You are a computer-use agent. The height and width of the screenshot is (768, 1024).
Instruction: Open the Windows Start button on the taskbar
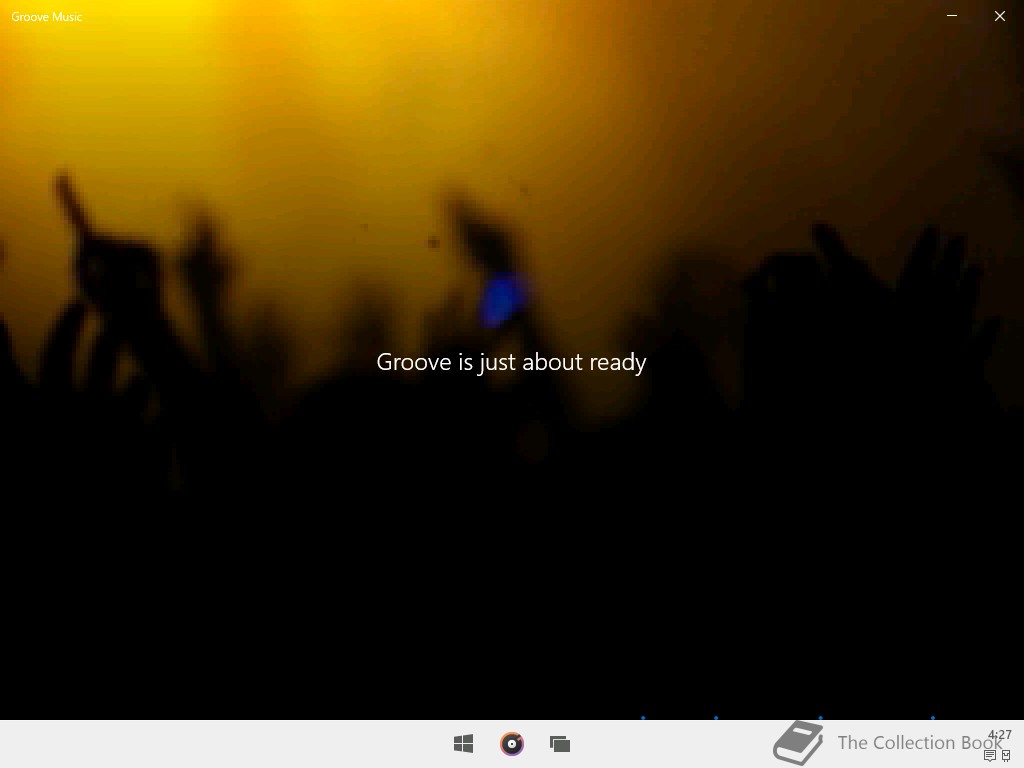point(463,744)
